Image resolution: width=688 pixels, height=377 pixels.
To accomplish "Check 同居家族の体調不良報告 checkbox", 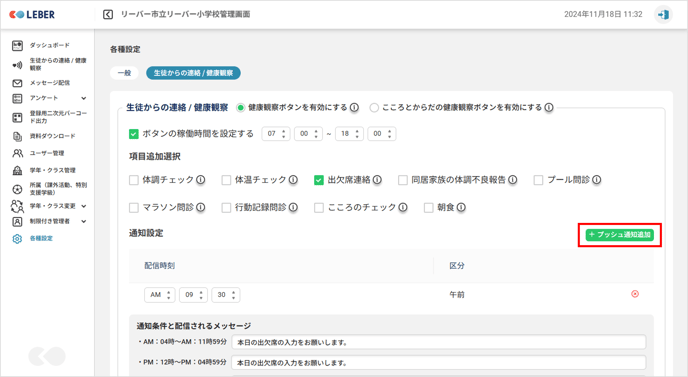I will click(403, 180).
